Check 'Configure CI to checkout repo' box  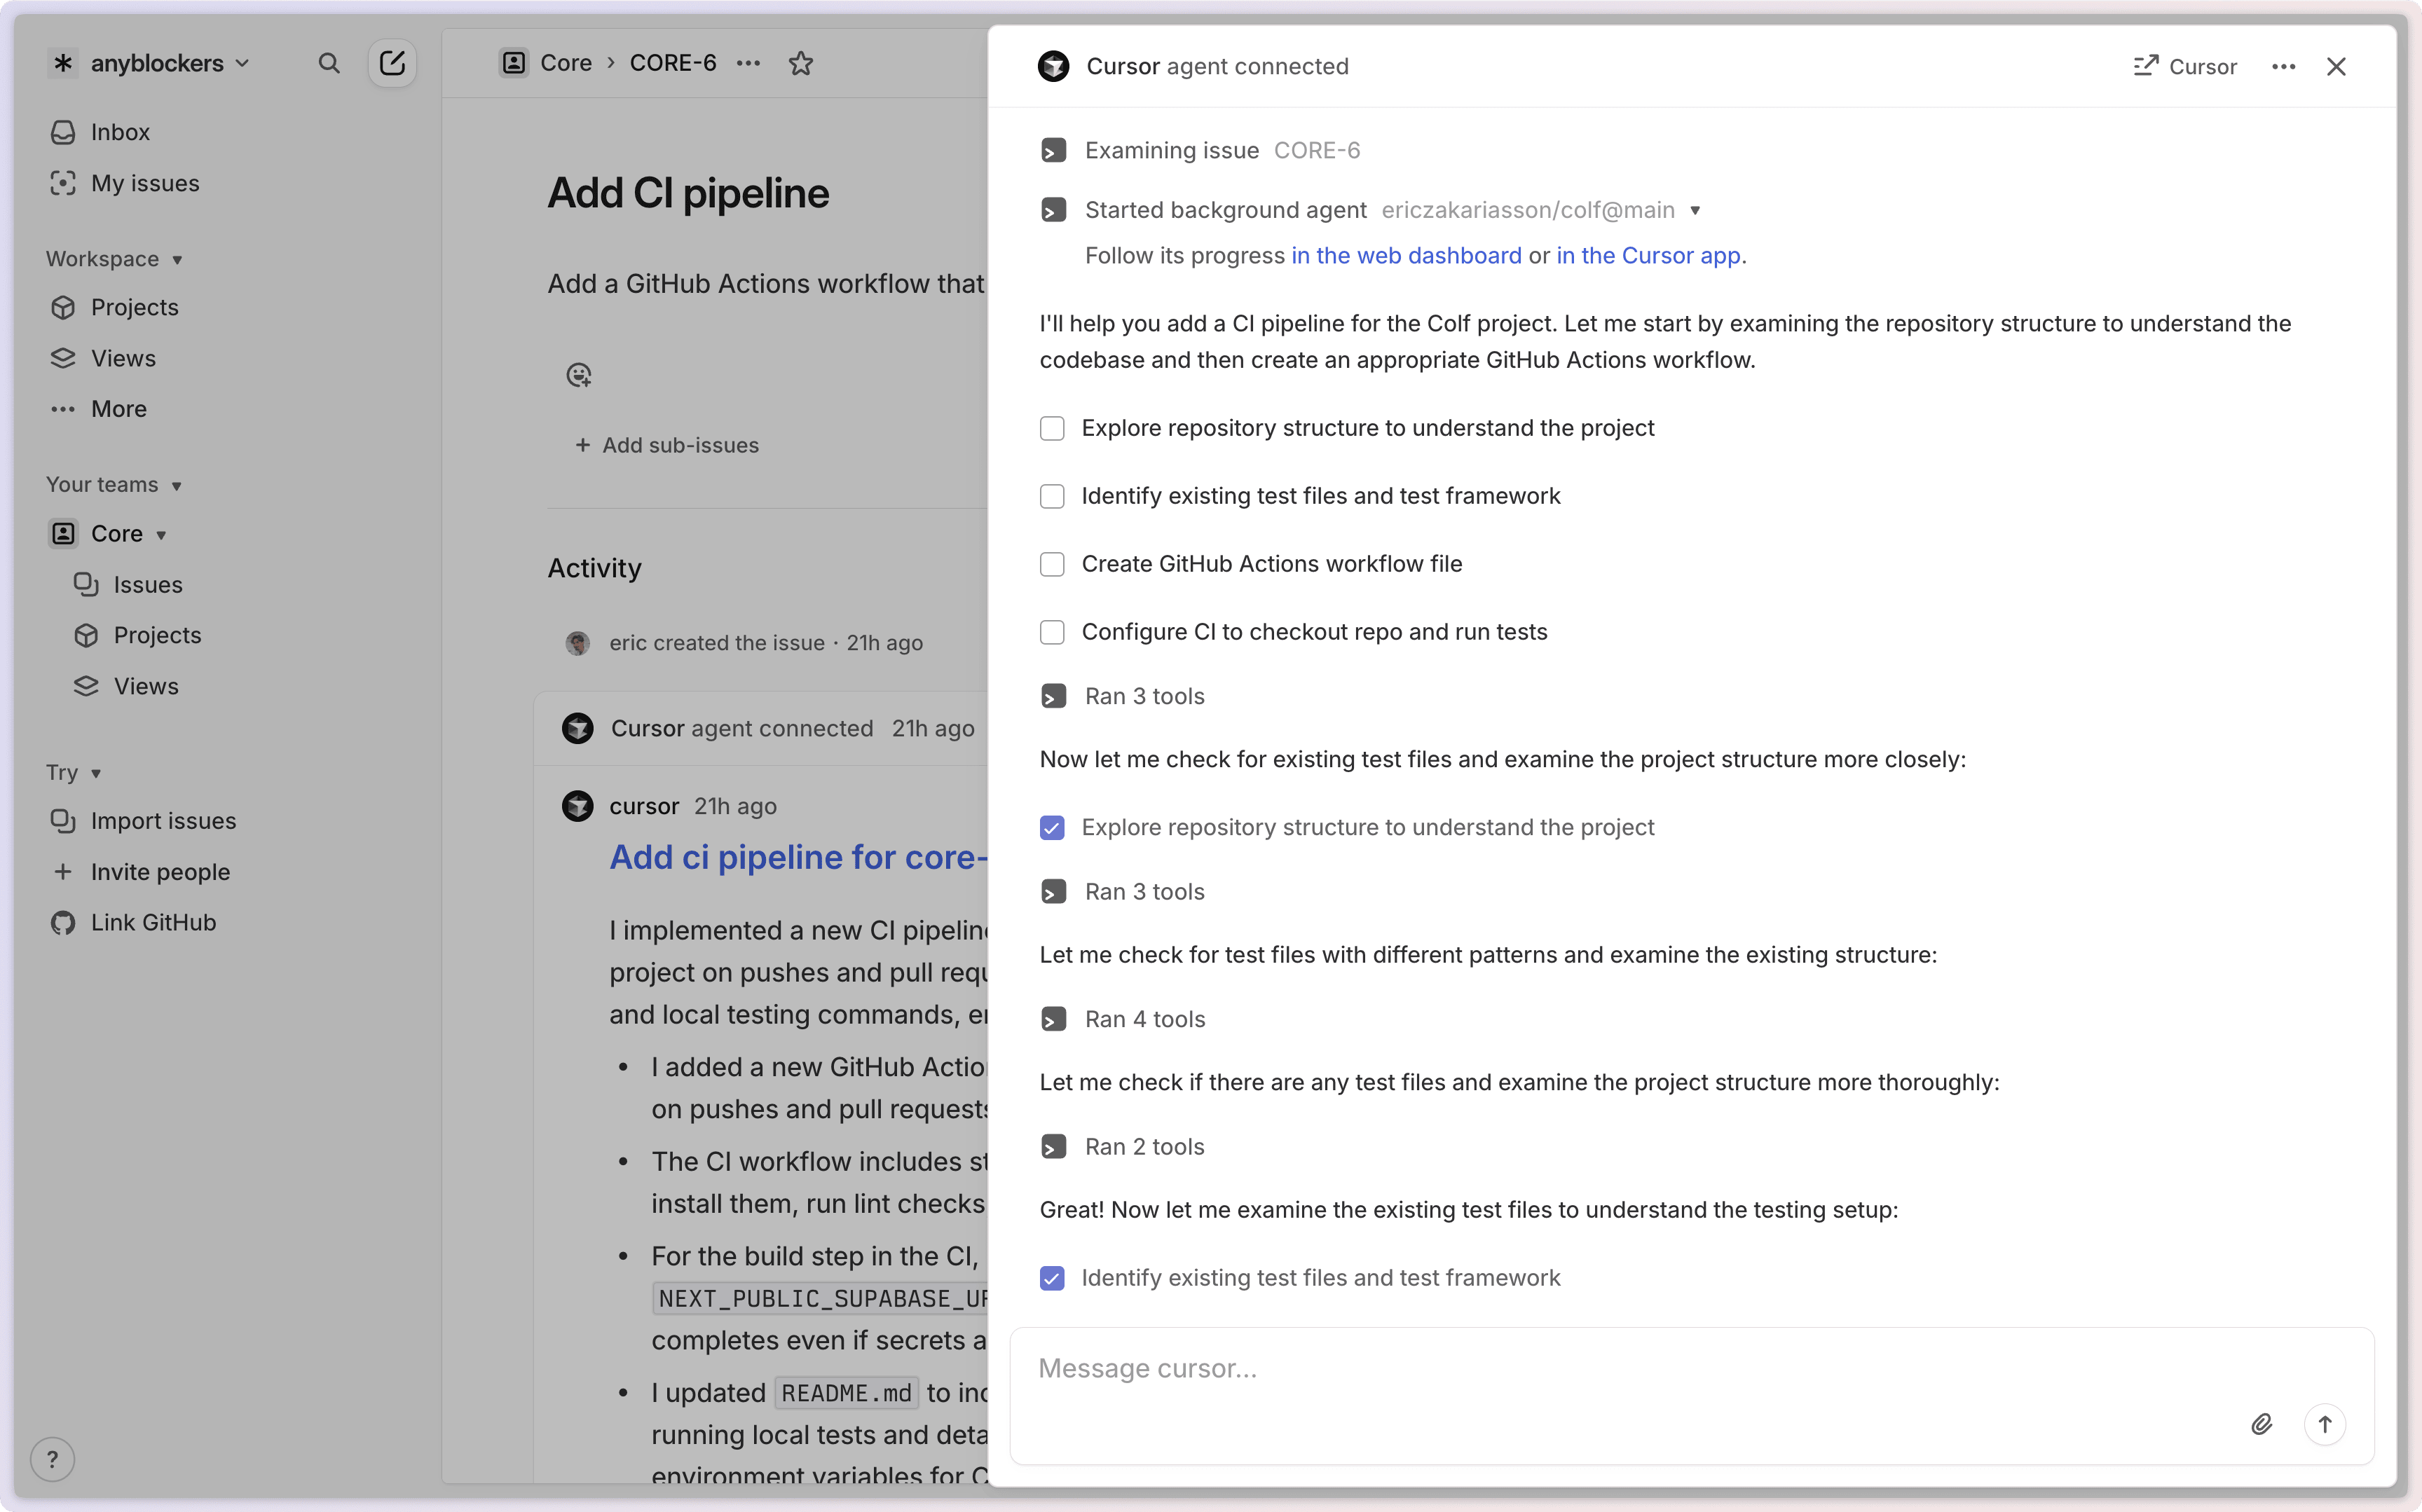(x=1052, y=633)
